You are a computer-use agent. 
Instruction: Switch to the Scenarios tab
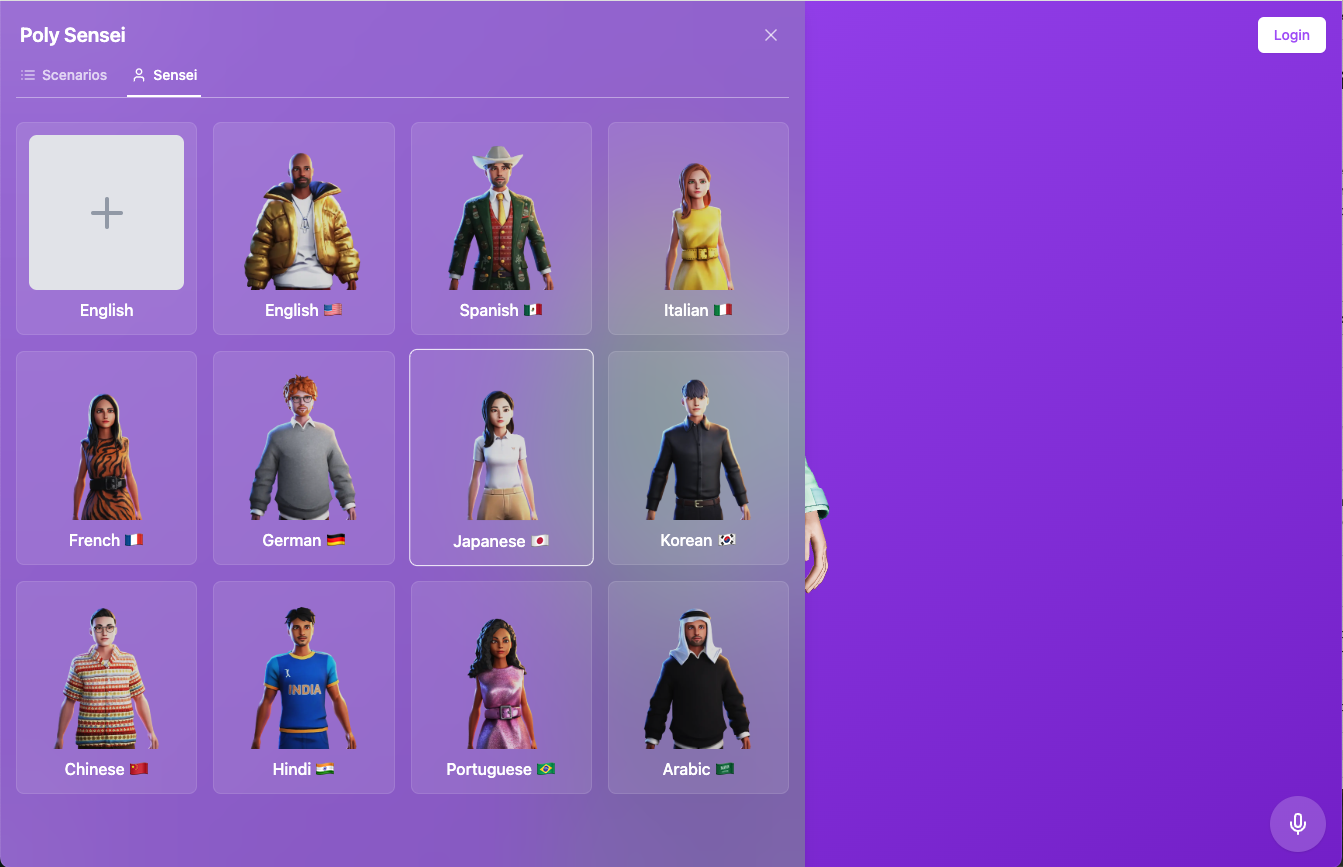click(x=64, y=75)
